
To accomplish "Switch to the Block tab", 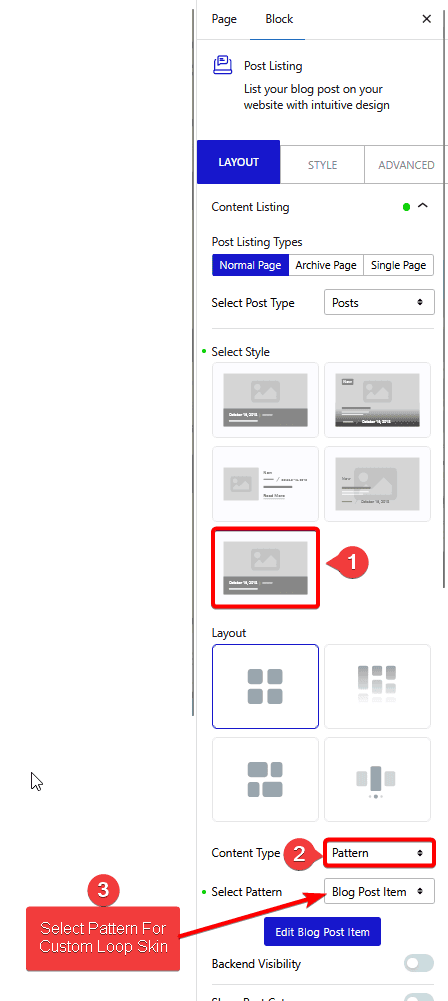I will tap(279, 19).
